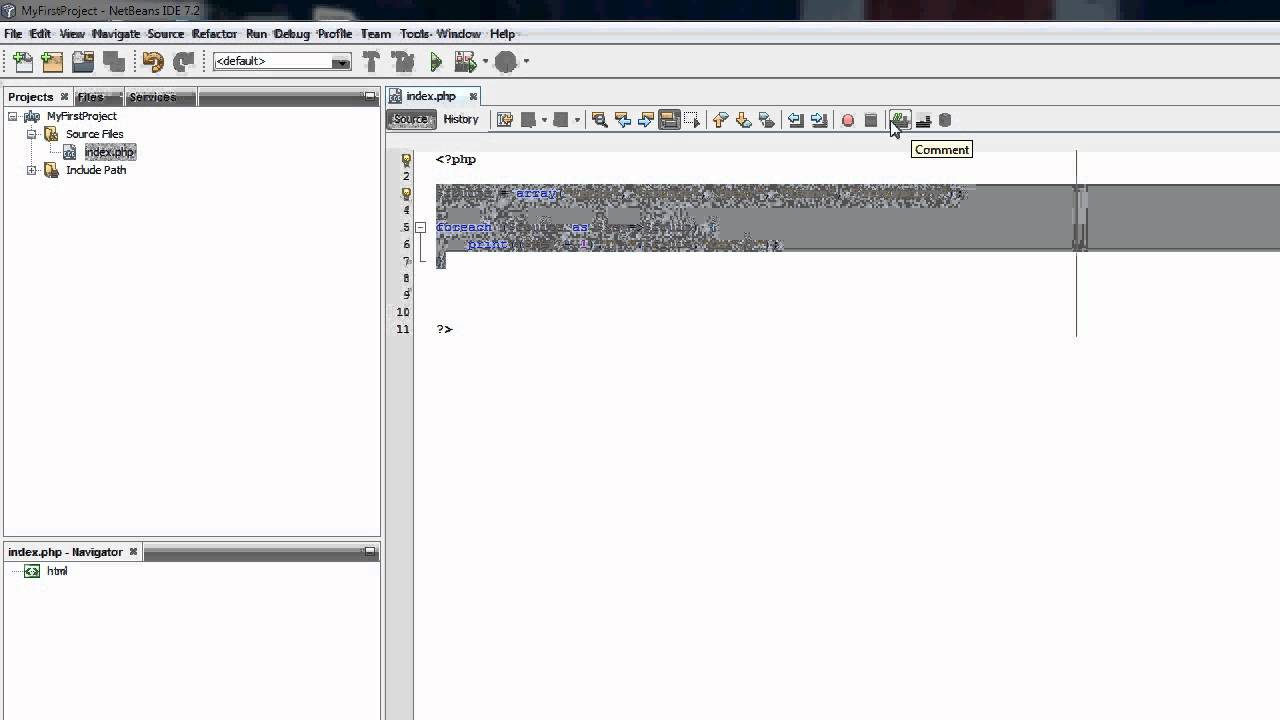
Task: Click Find Previous Occurrence icon
Action: tap(623, 120)
